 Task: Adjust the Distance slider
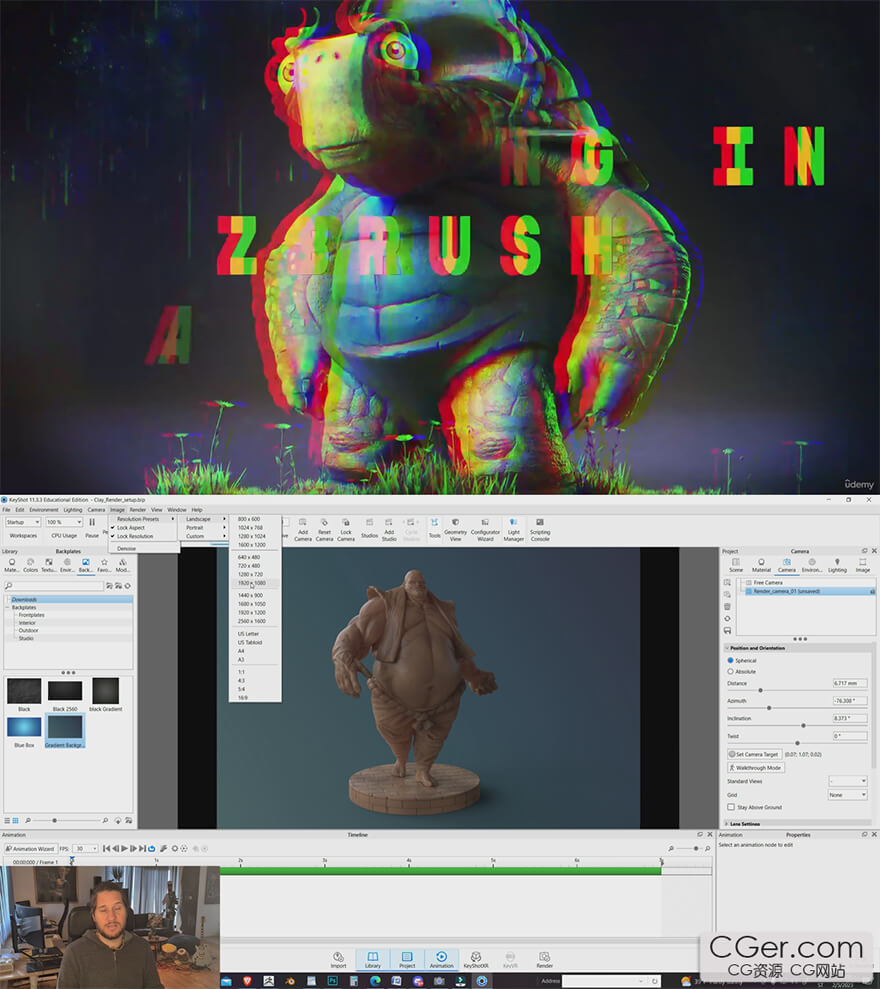(x=761, y=690)
